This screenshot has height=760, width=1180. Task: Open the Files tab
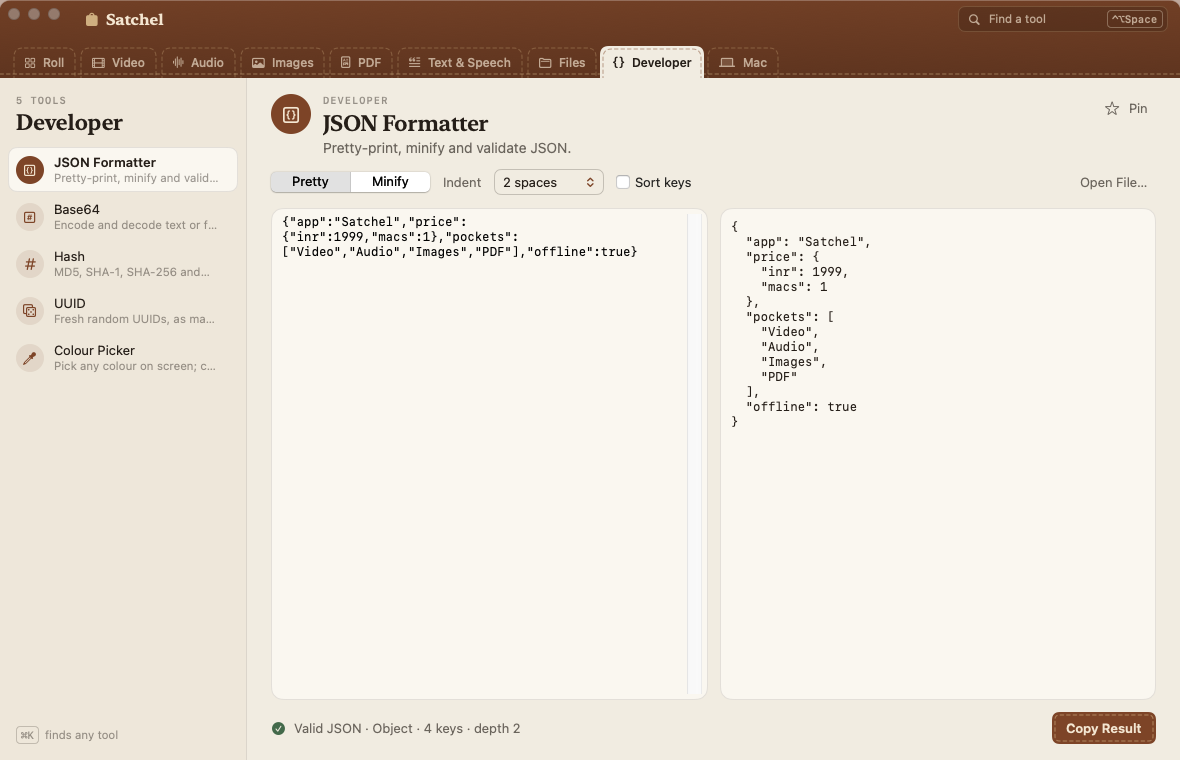click(561, 63)
